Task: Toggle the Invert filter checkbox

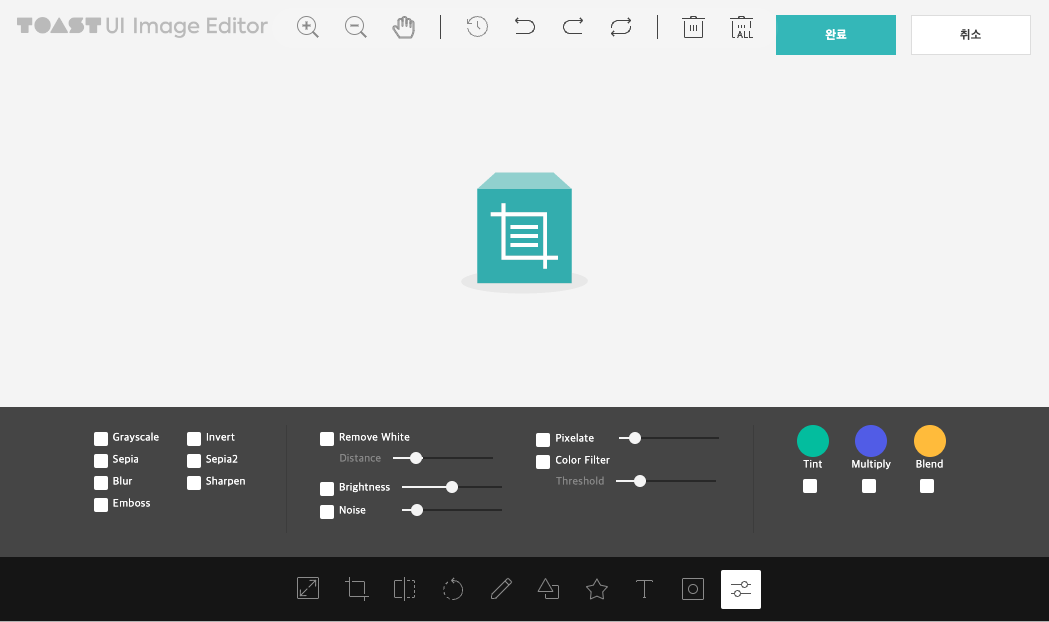Action: click(x=194, y=438)
